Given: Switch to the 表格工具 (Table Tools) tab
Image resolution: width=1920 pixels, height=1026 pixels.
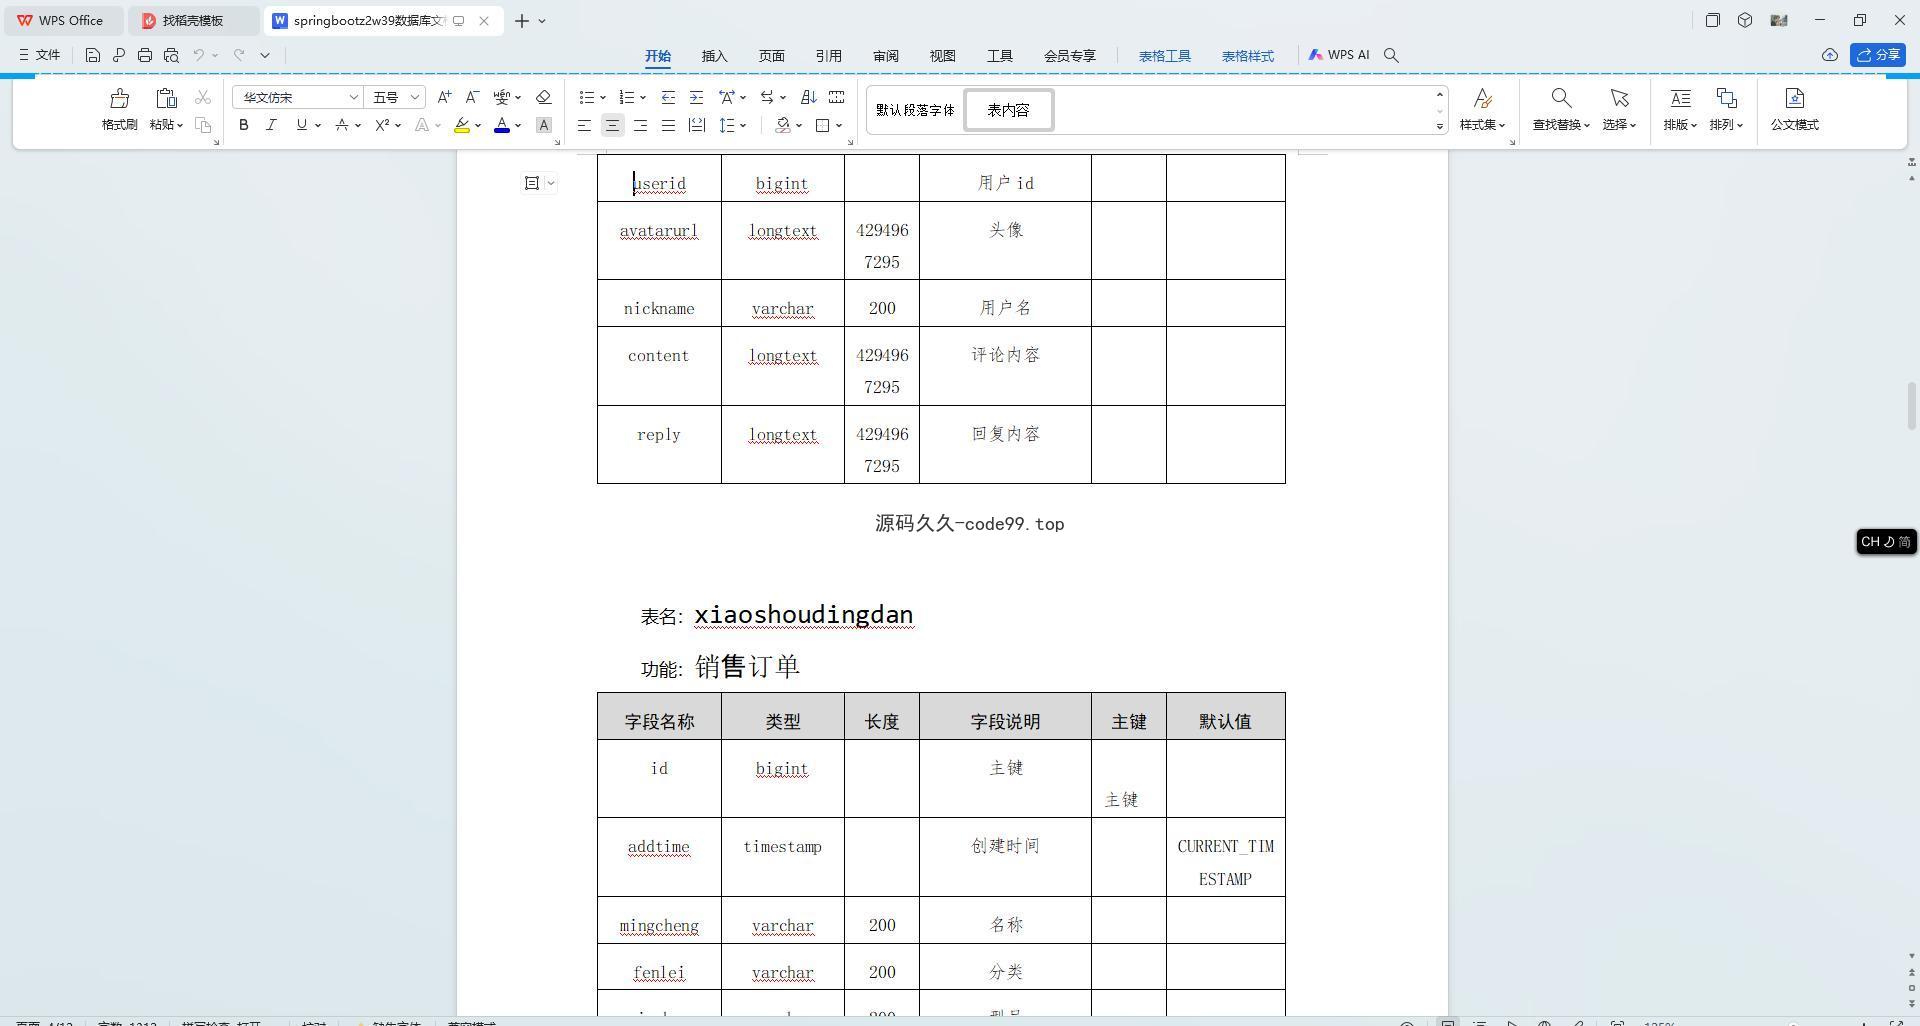Looking at the screenshot, I should point(1164,56).
